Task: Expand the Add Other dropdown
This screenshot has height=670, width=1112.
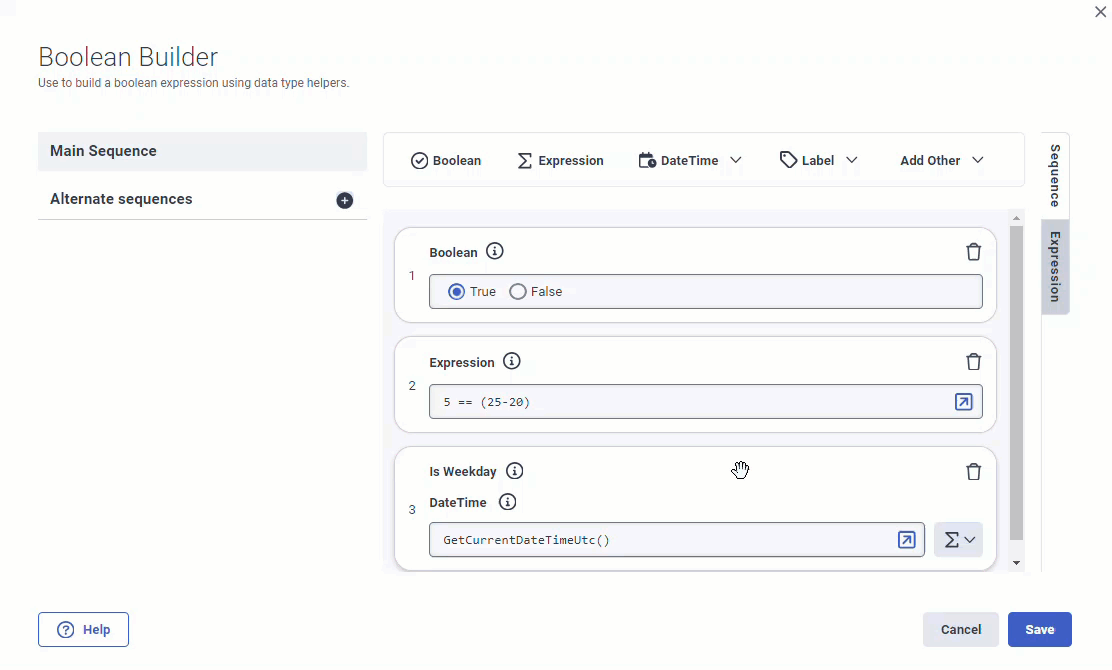Action: 941,161
